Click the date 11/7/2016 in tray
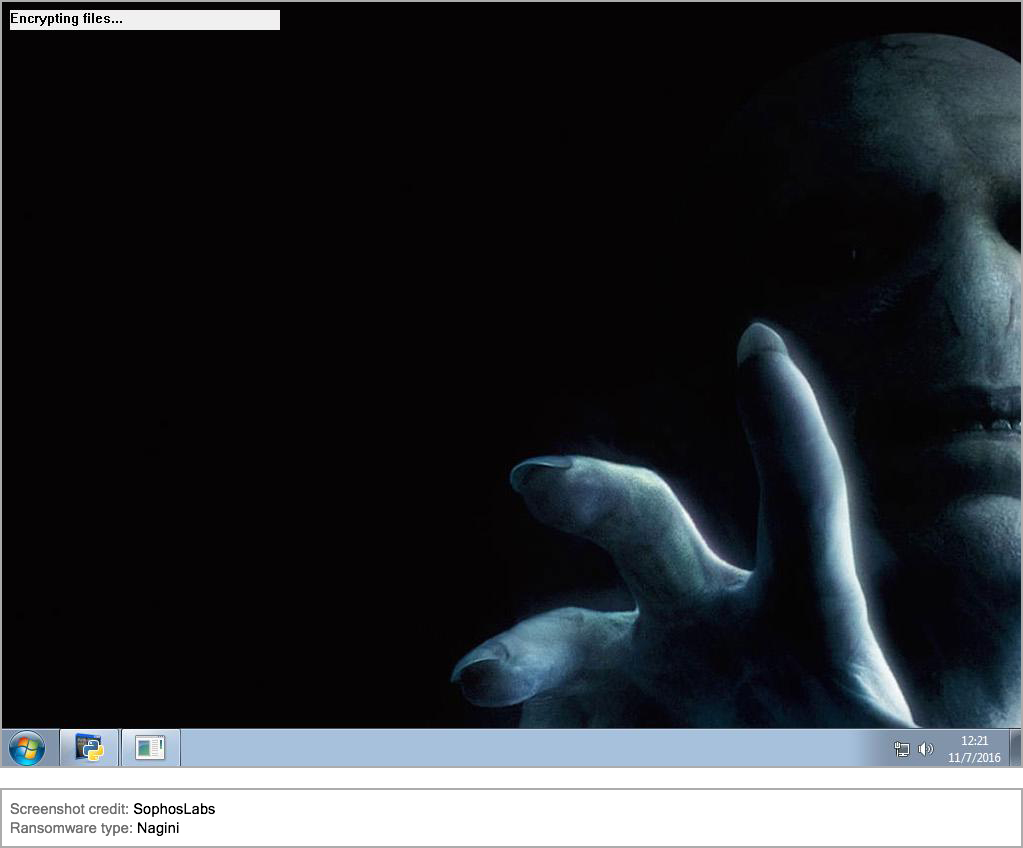Screen dimensions: 1023x848 pos(974,757)
